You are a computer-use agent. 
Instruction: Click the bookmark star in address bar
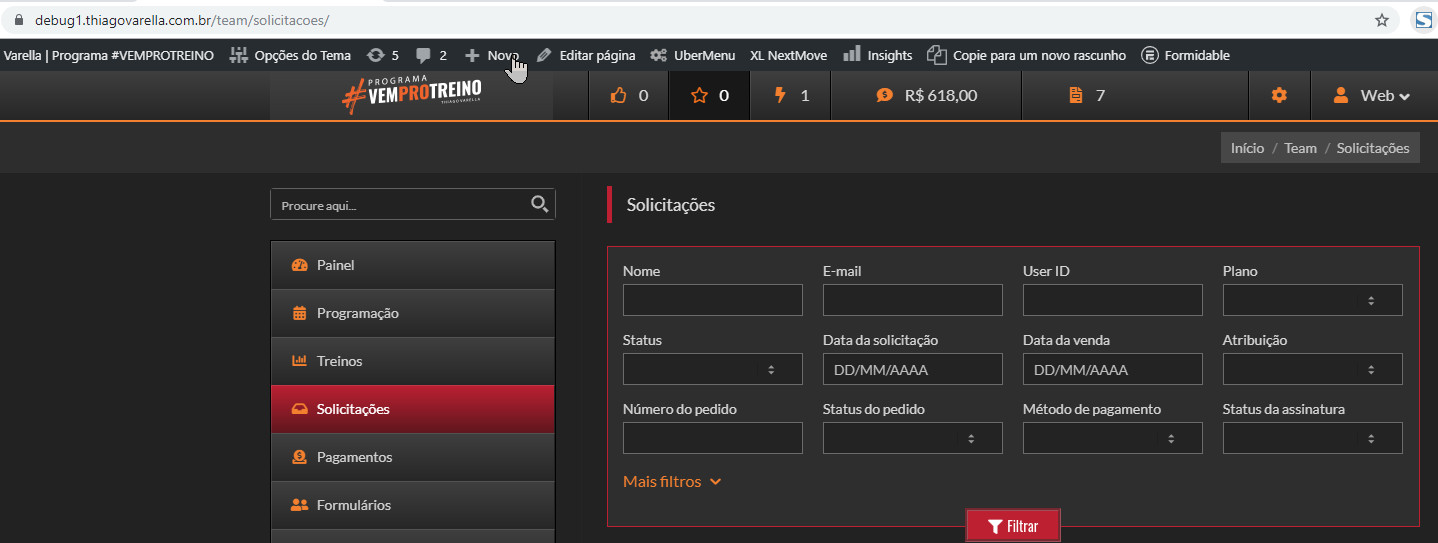(1382, 20)
